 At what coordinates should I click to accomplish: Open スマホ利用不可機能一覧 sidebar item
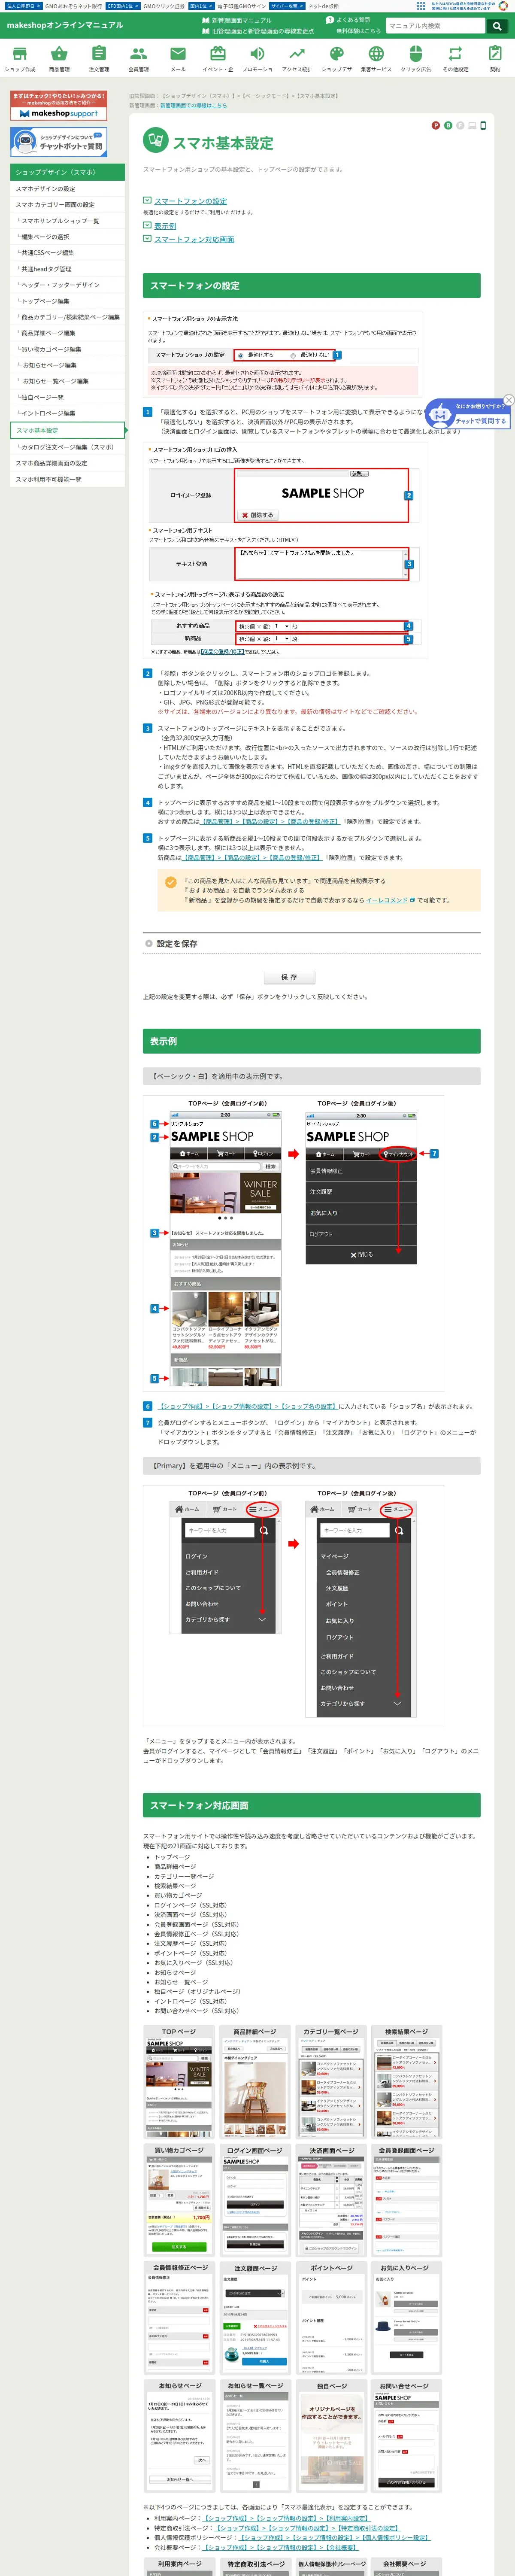tap(68, 480)
